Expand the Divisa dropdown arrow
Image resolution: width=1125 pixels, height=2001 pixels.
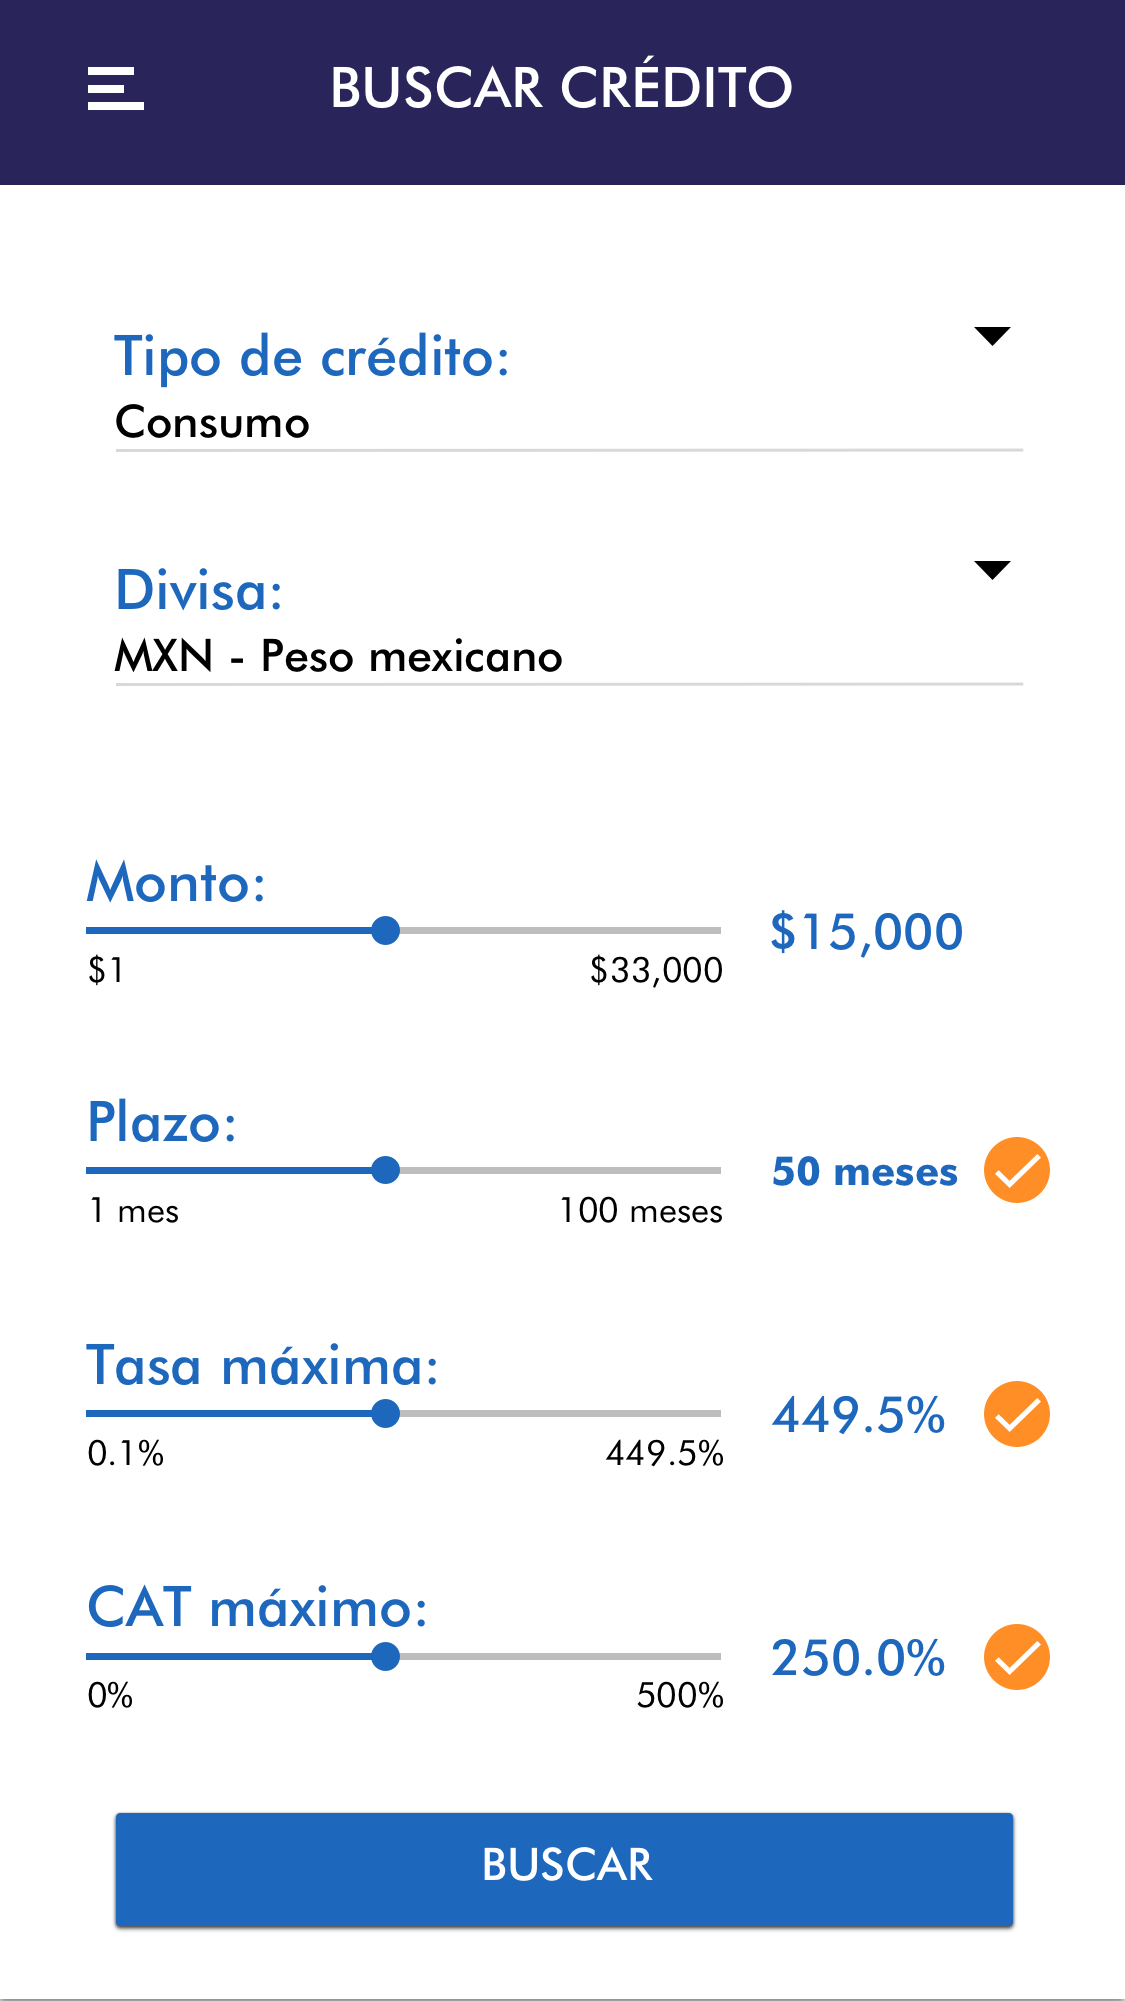tap(992, 570)
